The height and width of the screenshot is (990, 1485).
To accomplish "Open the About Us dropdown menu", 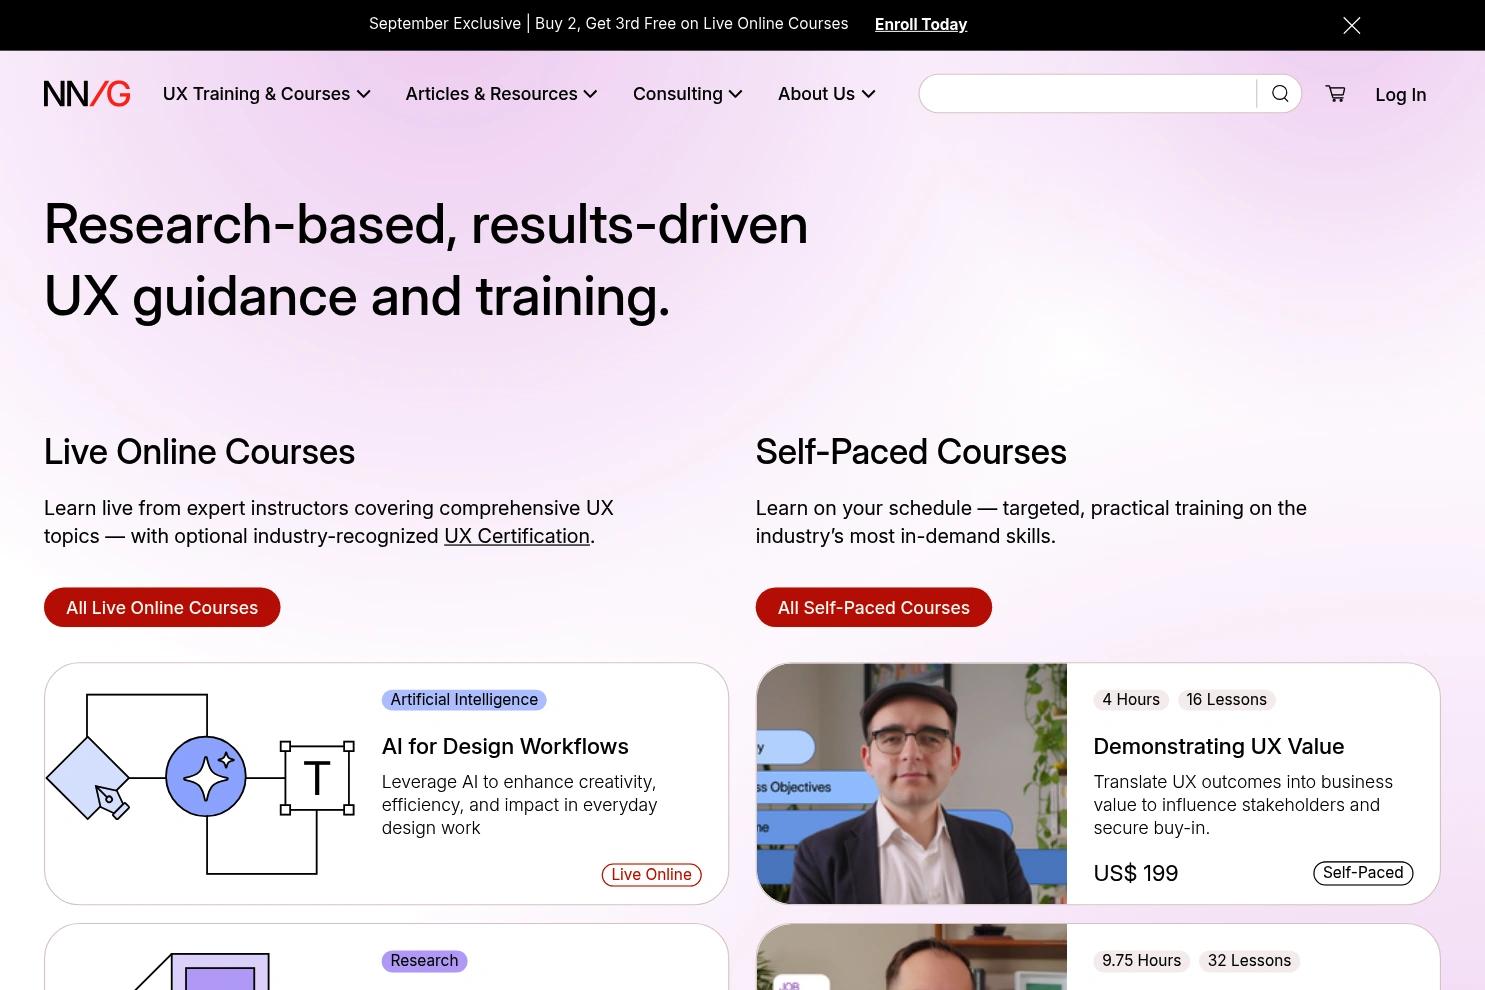I will tap(827, 94).
